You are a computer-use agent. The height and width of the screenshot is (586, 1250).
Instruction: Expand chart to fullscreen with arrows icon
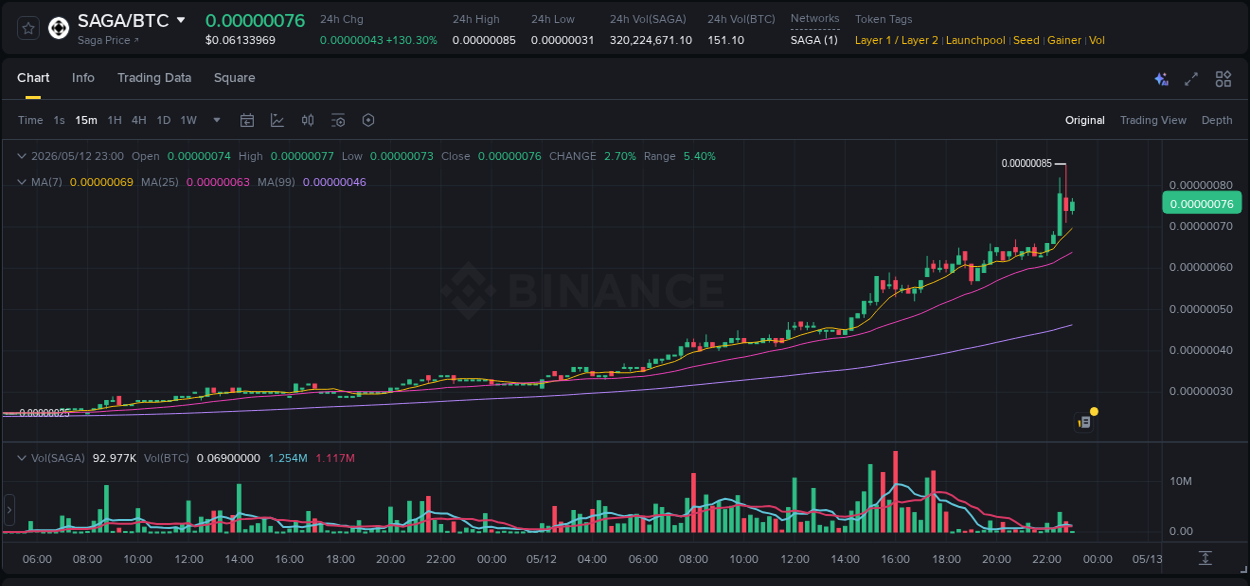1191,79
